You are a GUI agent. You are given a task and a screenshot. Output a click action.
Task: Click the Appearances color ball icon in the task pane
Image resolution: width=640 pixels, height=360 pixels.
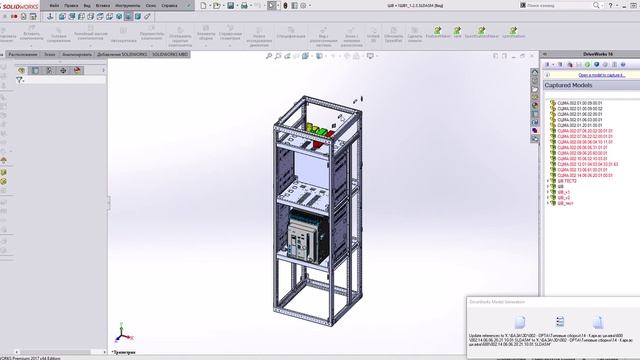tap(535, 105)
